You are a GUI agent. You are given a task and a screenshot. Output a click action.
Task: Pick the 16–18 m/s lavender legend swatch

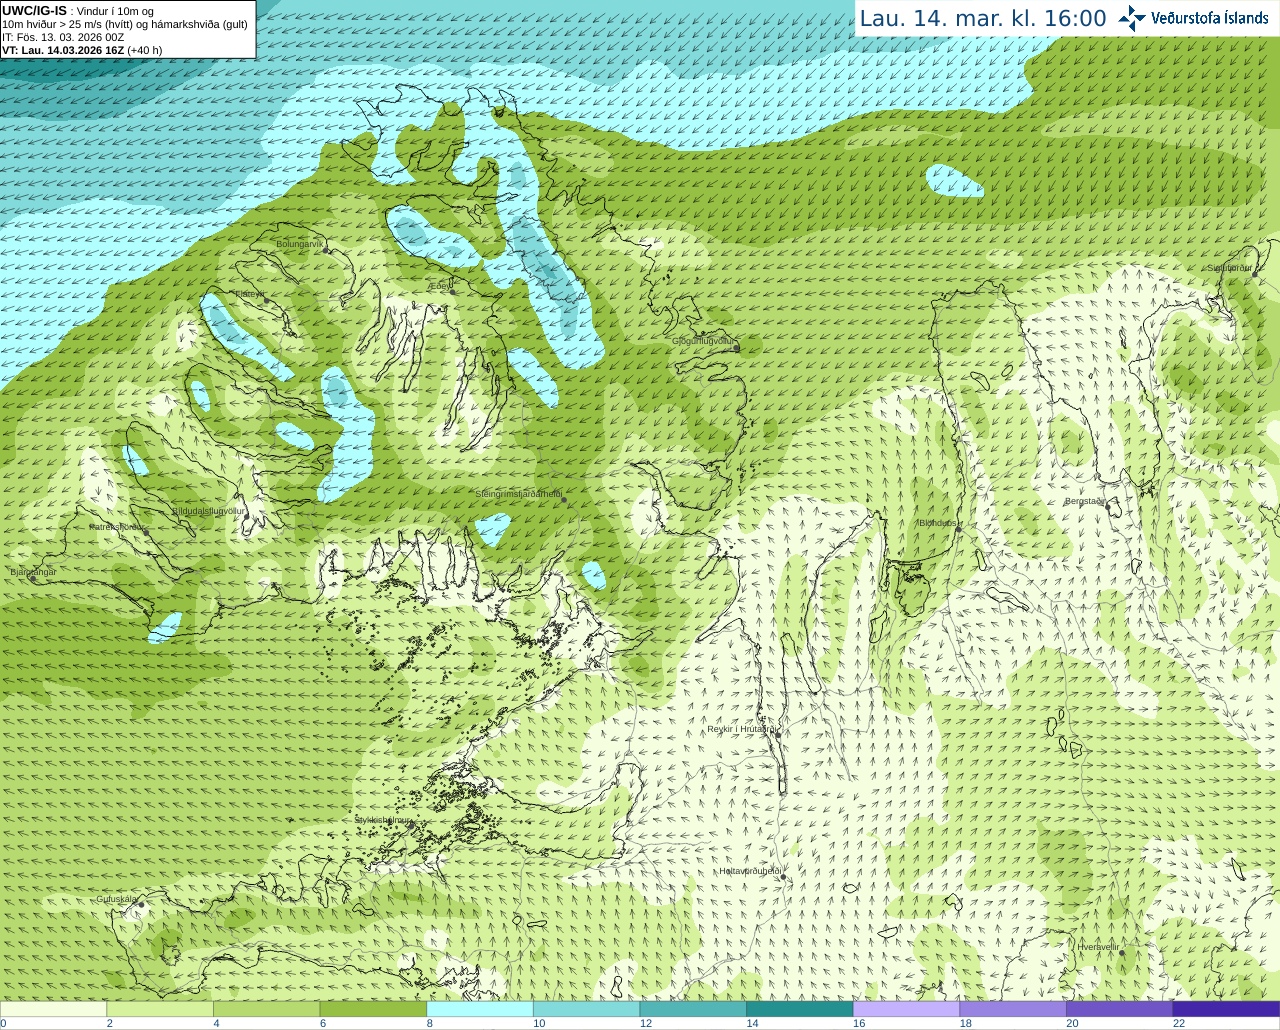click(x=906, y=1009)
